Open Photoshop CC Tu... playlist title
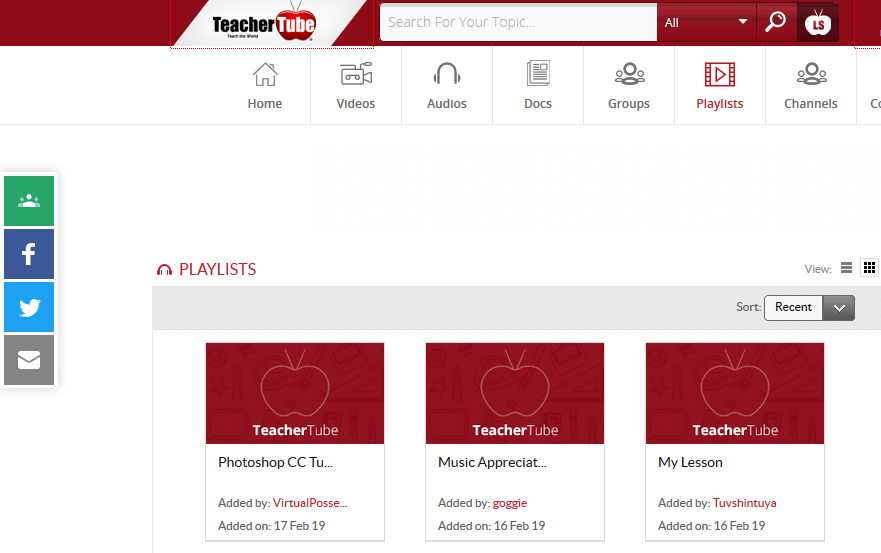 pos(275,463)
